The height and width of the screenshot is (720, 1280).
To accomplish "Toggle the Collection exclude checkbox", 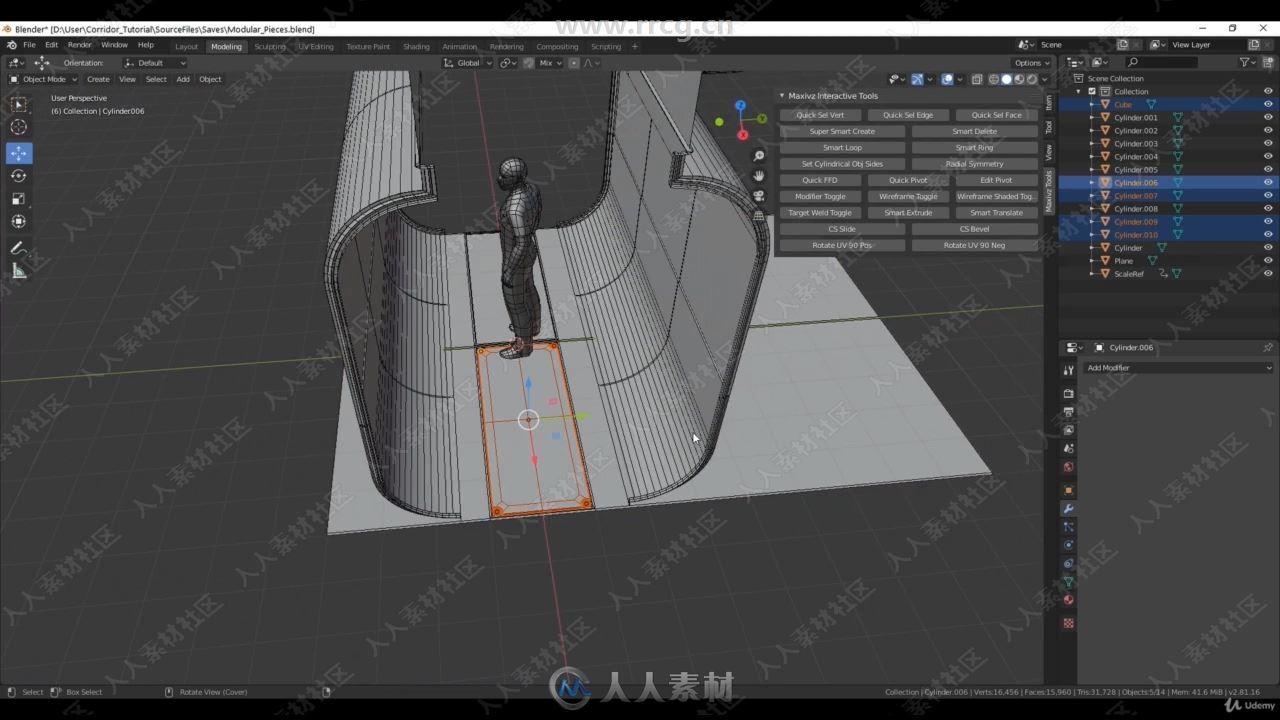I will (1092, 91).
